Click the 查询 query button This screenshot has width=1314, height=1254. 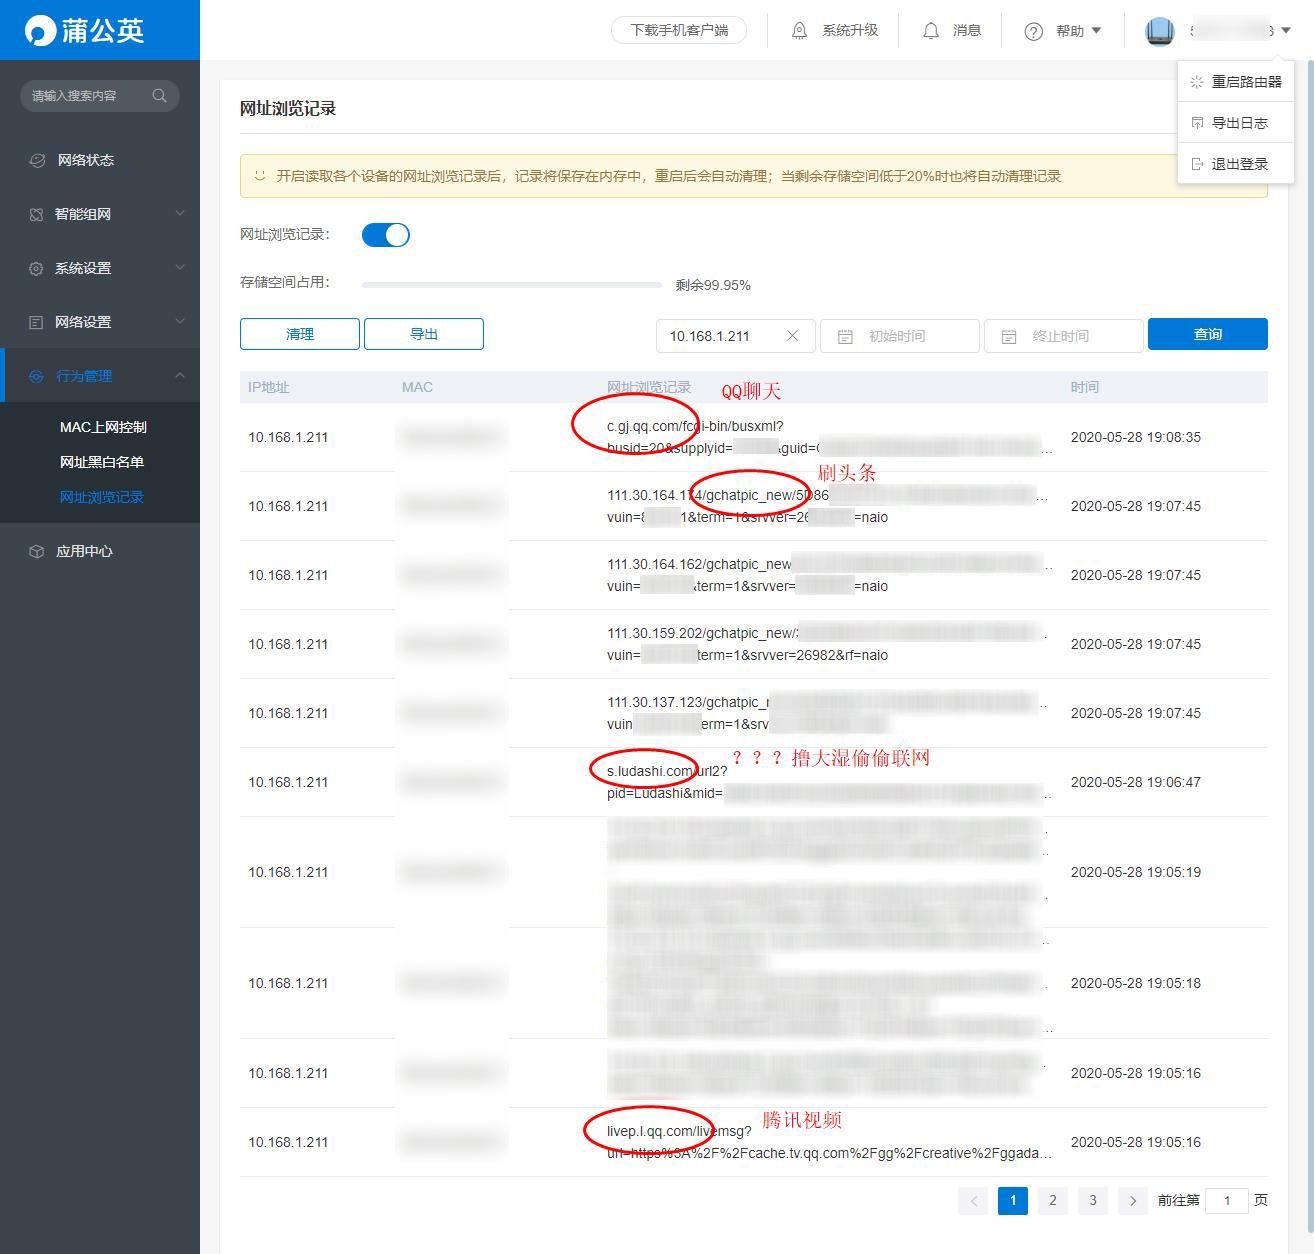(x=1207, y=334)
